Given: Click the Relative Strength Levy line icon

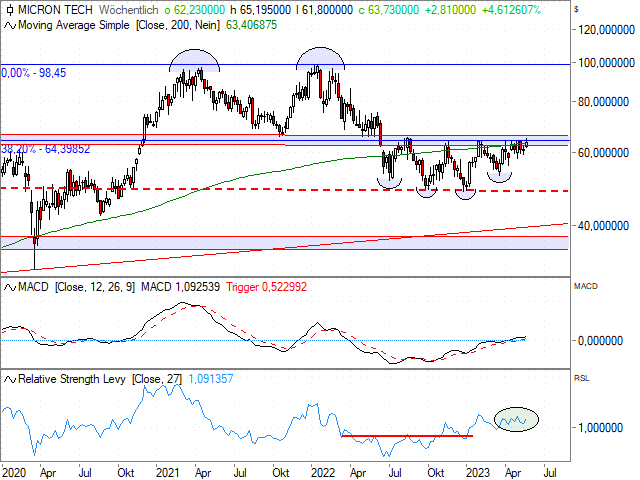Looking at the screenshot, I should pos(10,380).
